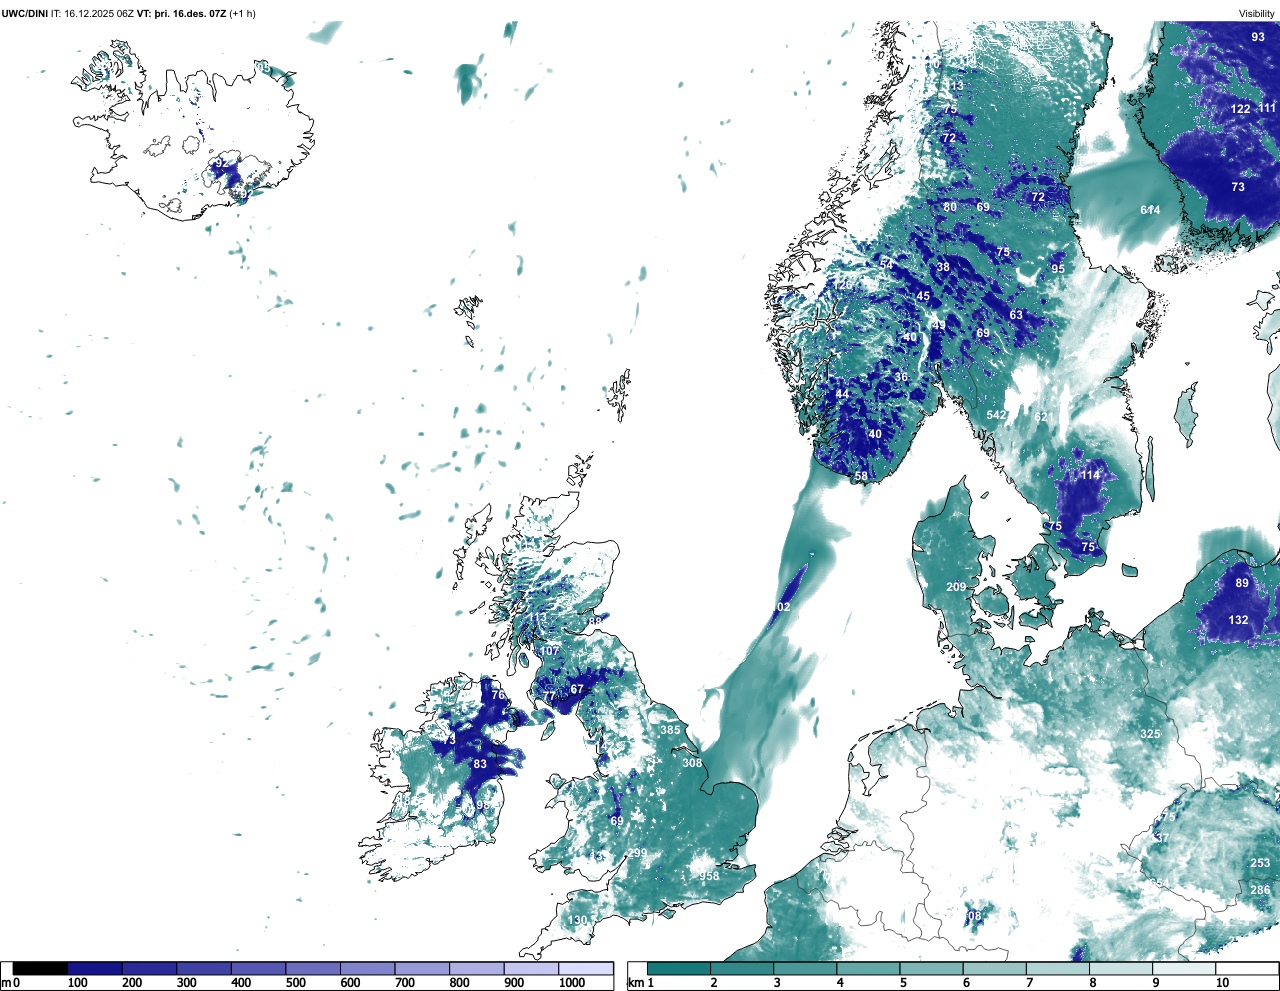Click the pale lavender 900–1000 m legend swatch

(x=531, y=969)
